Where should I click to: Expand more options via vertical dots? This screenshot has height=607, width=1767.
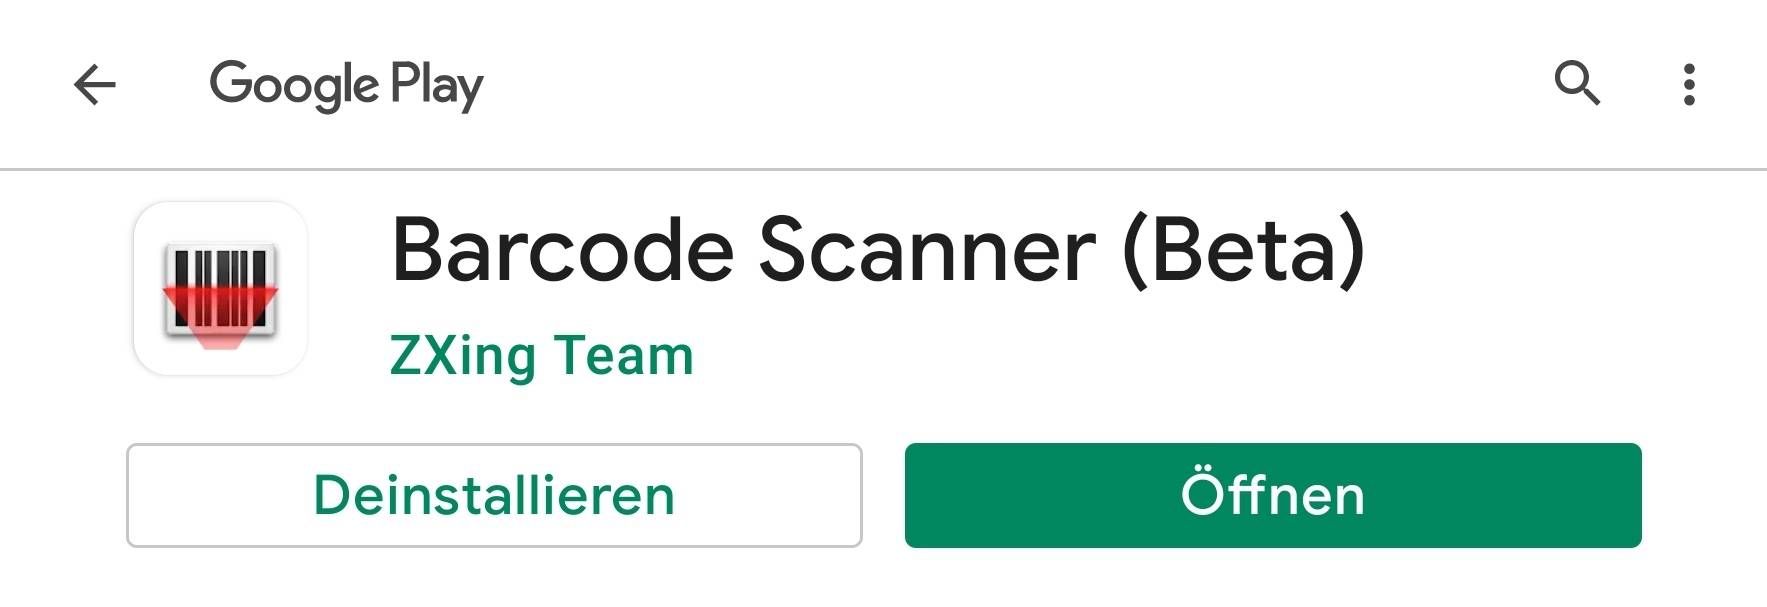point(1689,84)
